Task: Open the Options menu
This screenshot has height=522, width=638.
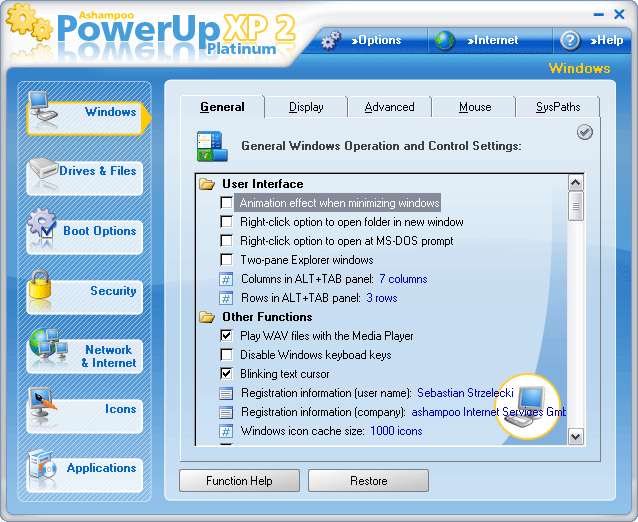Action: pos(362,40)
